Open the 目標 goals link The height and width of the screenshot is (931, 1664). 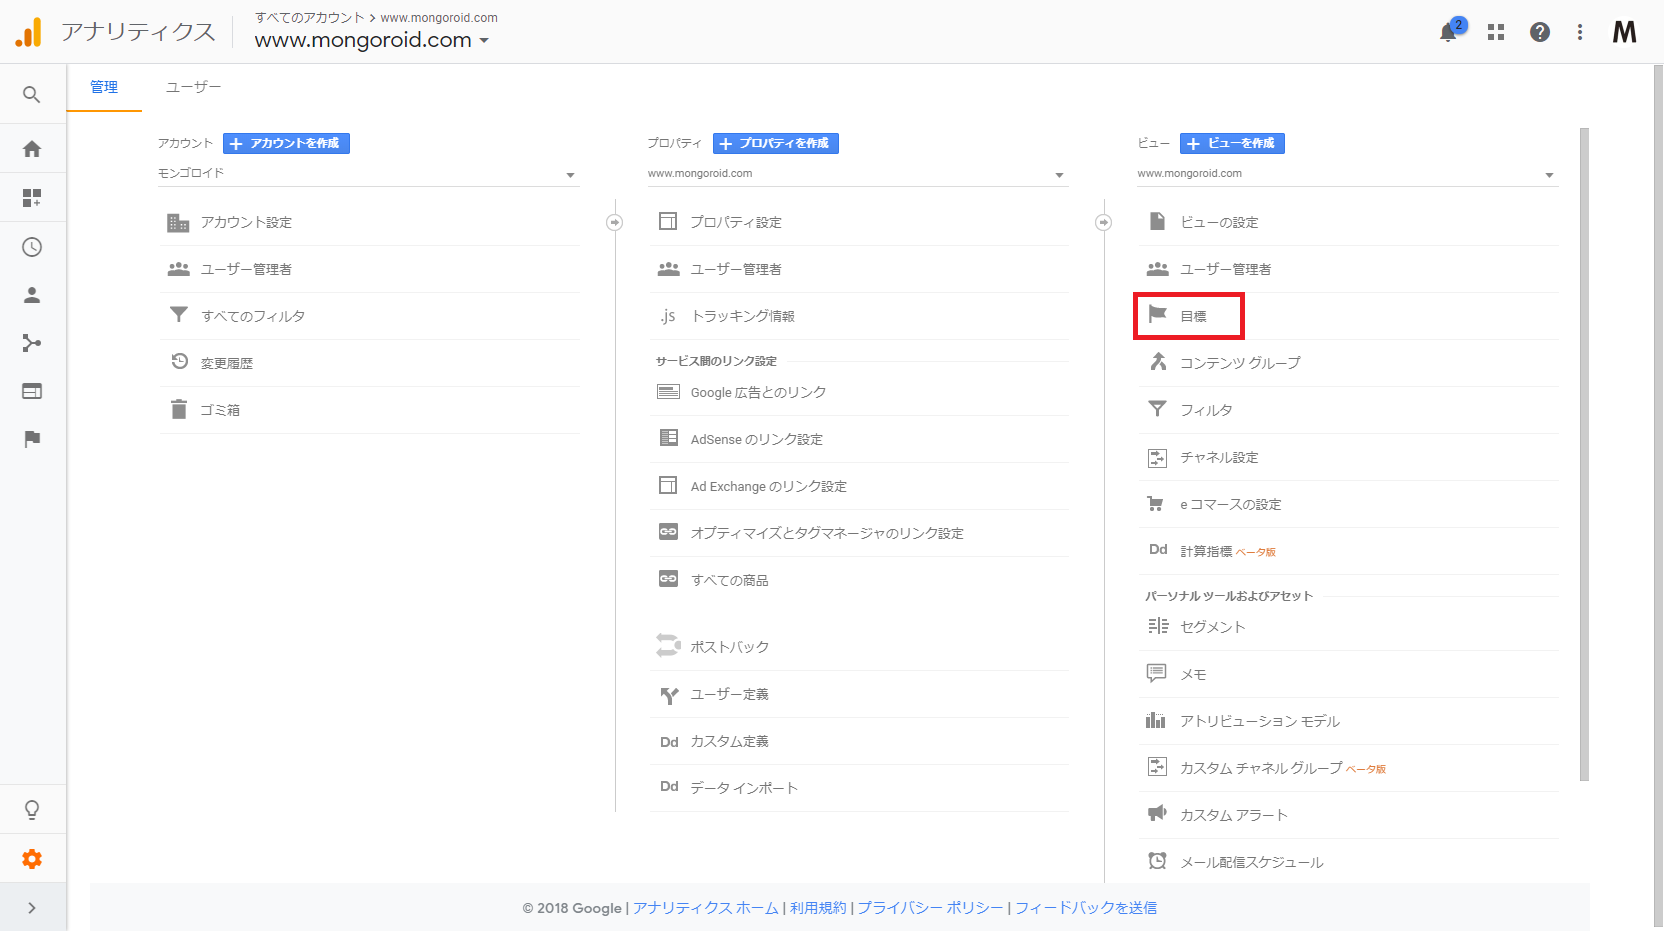(1193, 316)
